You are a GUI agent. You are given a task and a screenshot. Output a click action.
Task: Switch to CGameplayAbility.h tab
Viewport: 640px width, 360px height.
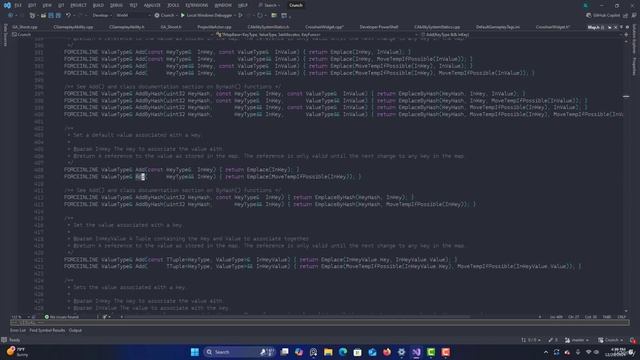pyautogui.click(x=127, y=27)
